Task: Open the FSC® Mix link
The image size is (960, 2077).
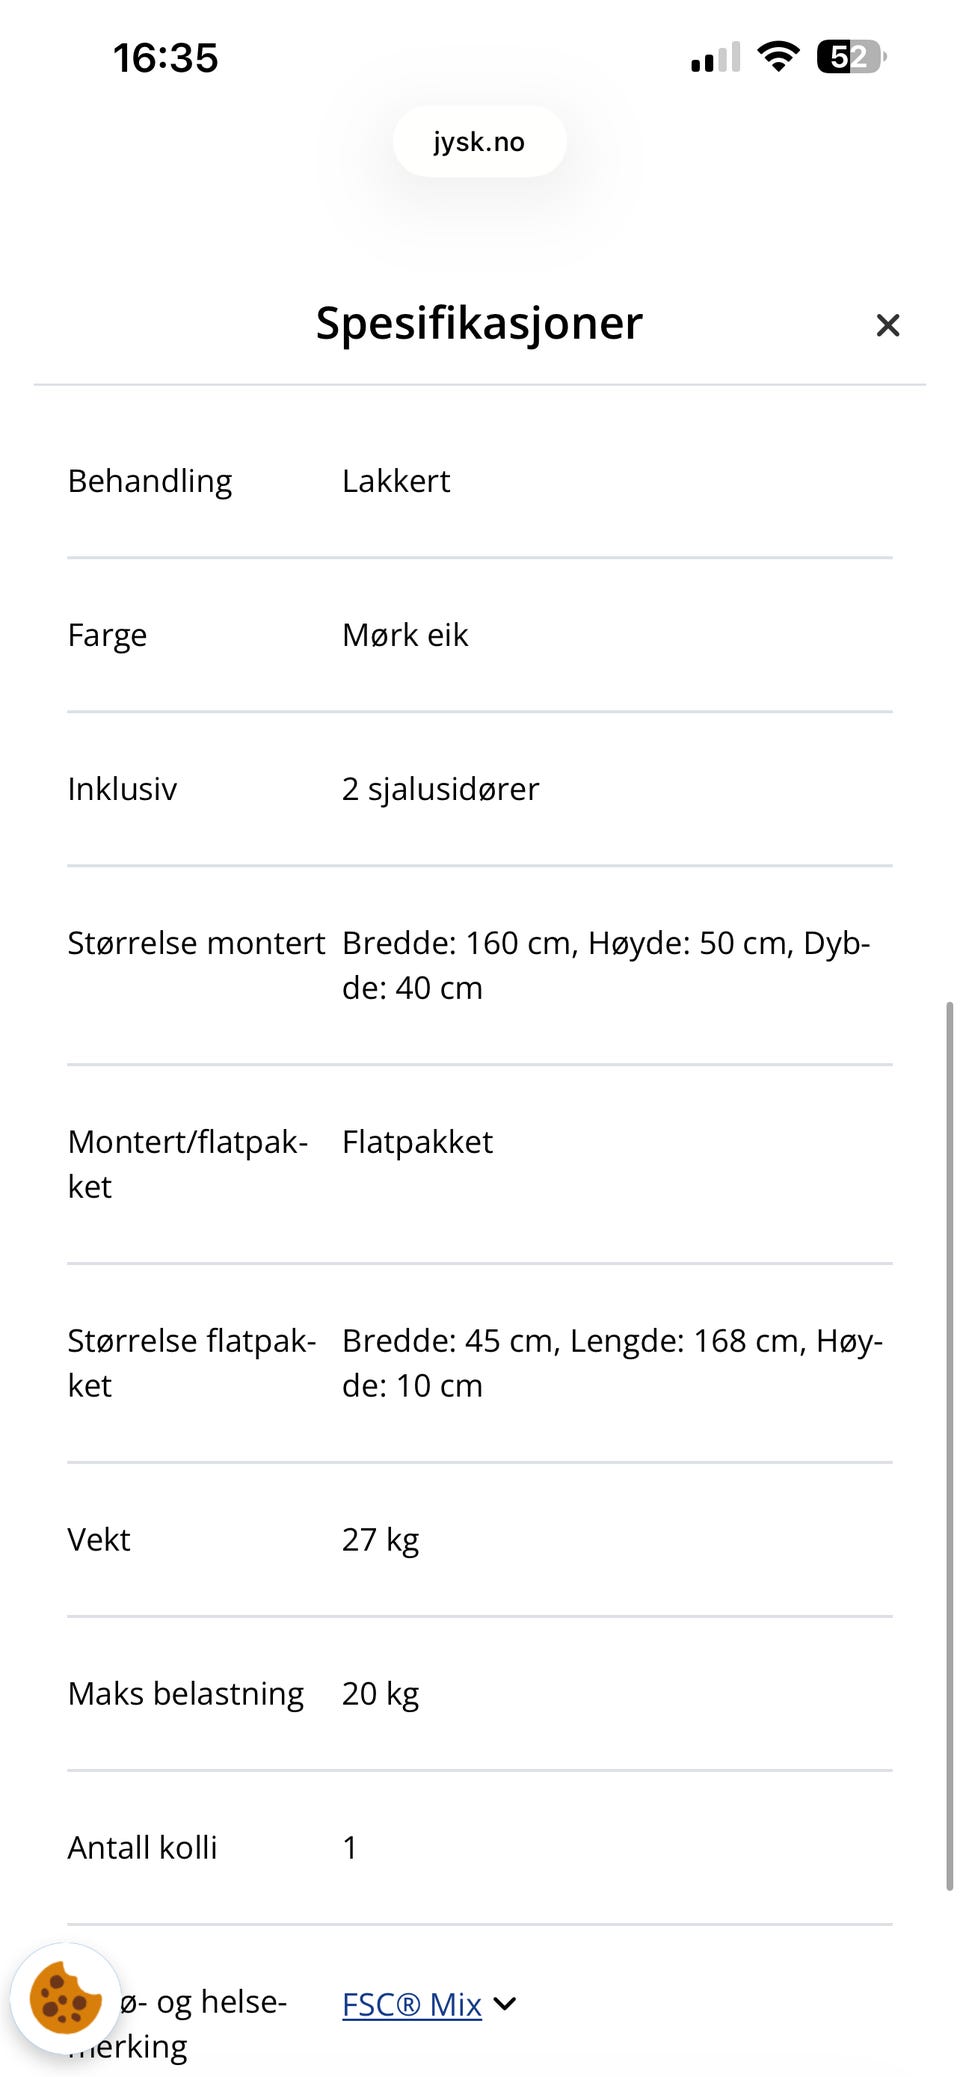Action: pos(411,2004)
